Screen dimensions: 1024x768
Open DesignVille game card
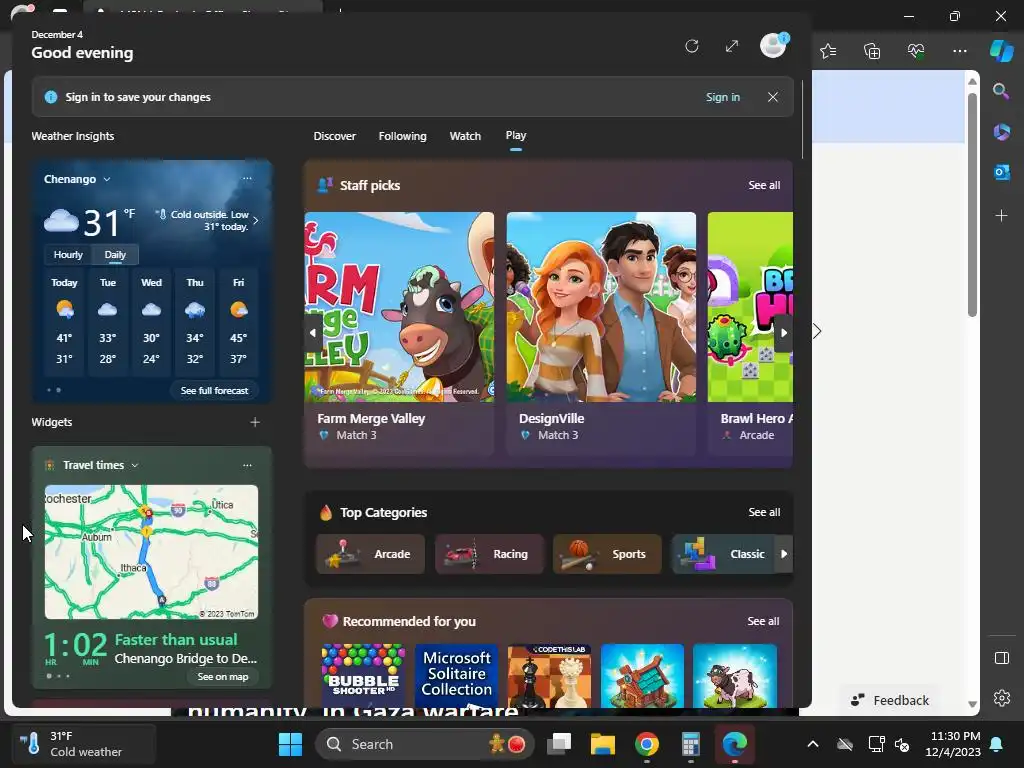(601, 332)
